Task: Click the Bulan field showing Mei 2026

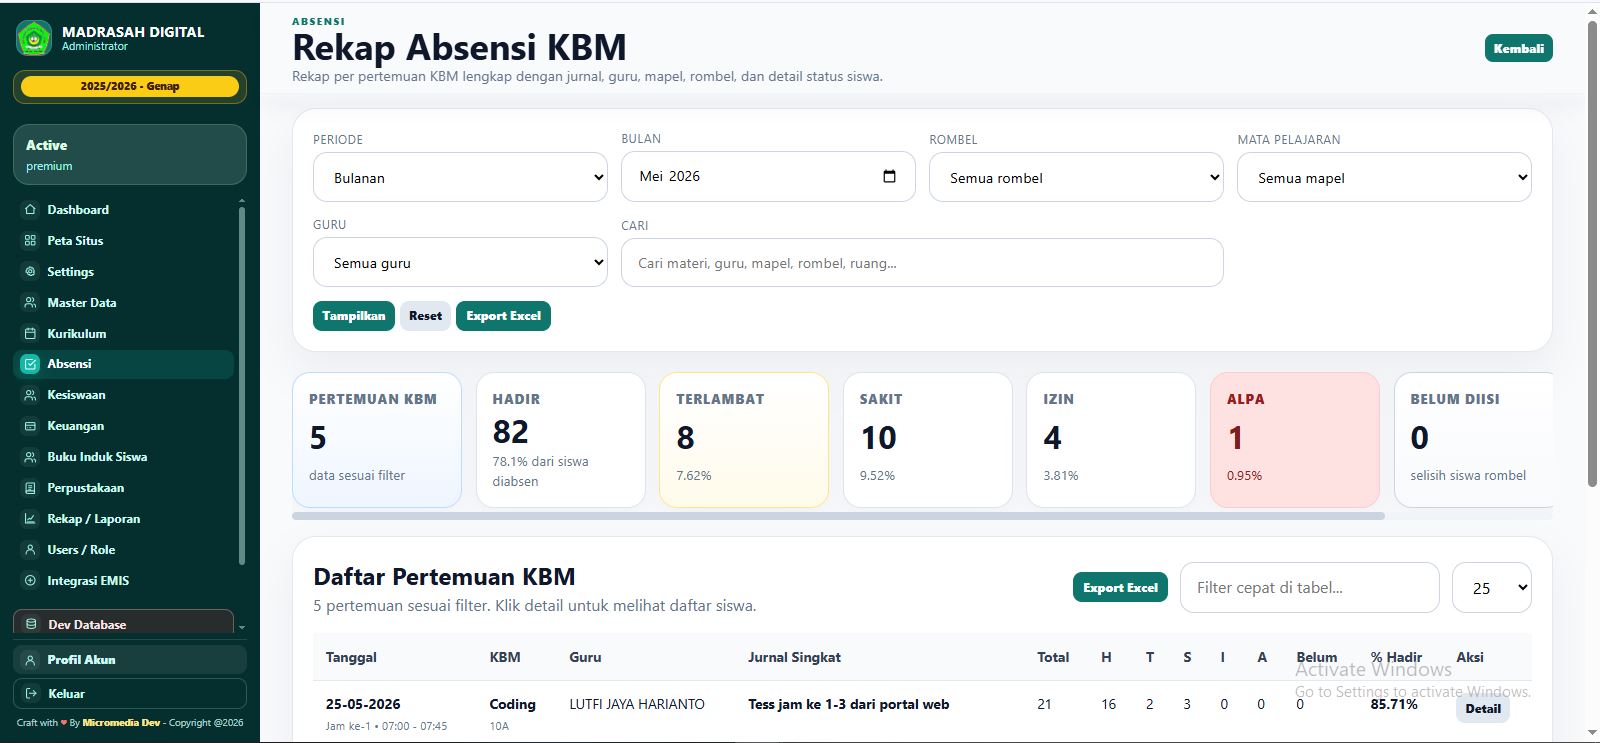Action: click(768, 177)
